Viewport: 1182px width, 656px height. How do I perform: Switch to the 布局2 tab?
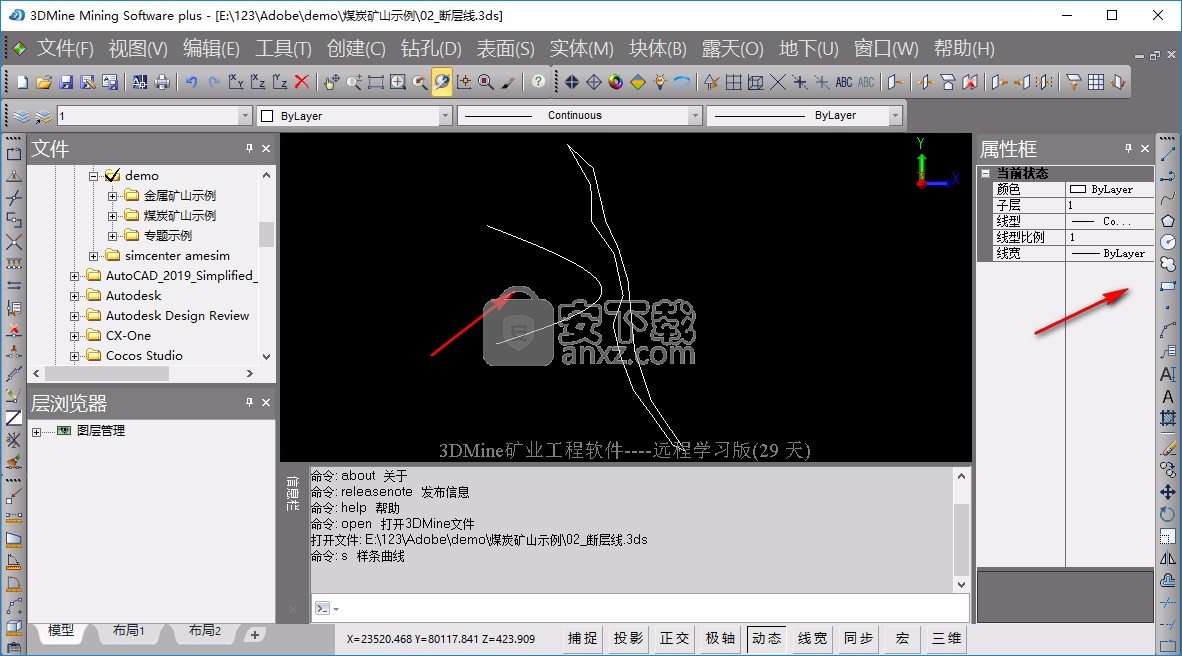[204, 630]
